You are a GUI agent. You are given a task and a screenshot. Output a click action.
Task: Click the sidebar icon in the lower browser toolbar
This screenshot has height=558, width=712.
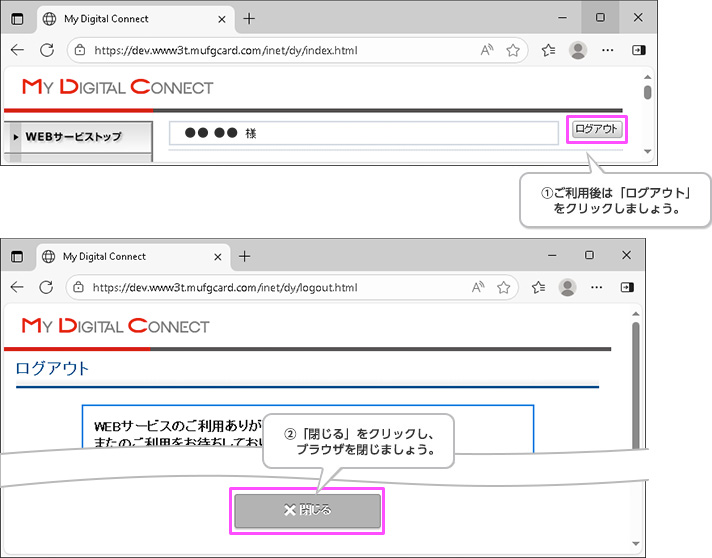pyautogui.click(x=627, y=287)
